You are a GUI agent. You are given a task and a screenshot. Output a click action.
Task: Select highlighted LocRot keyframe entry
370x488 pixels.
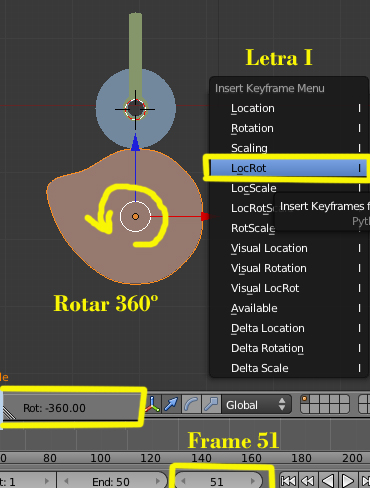coord(289,168)
